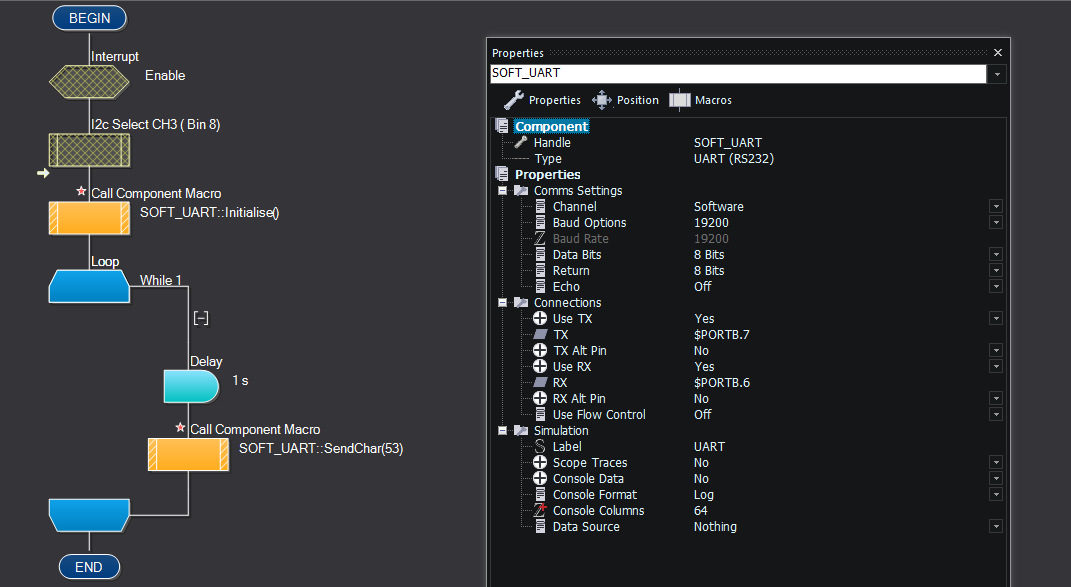Click the Label value UART
The width and height of the screenshot is (1071, 587).
pos(710,447)
